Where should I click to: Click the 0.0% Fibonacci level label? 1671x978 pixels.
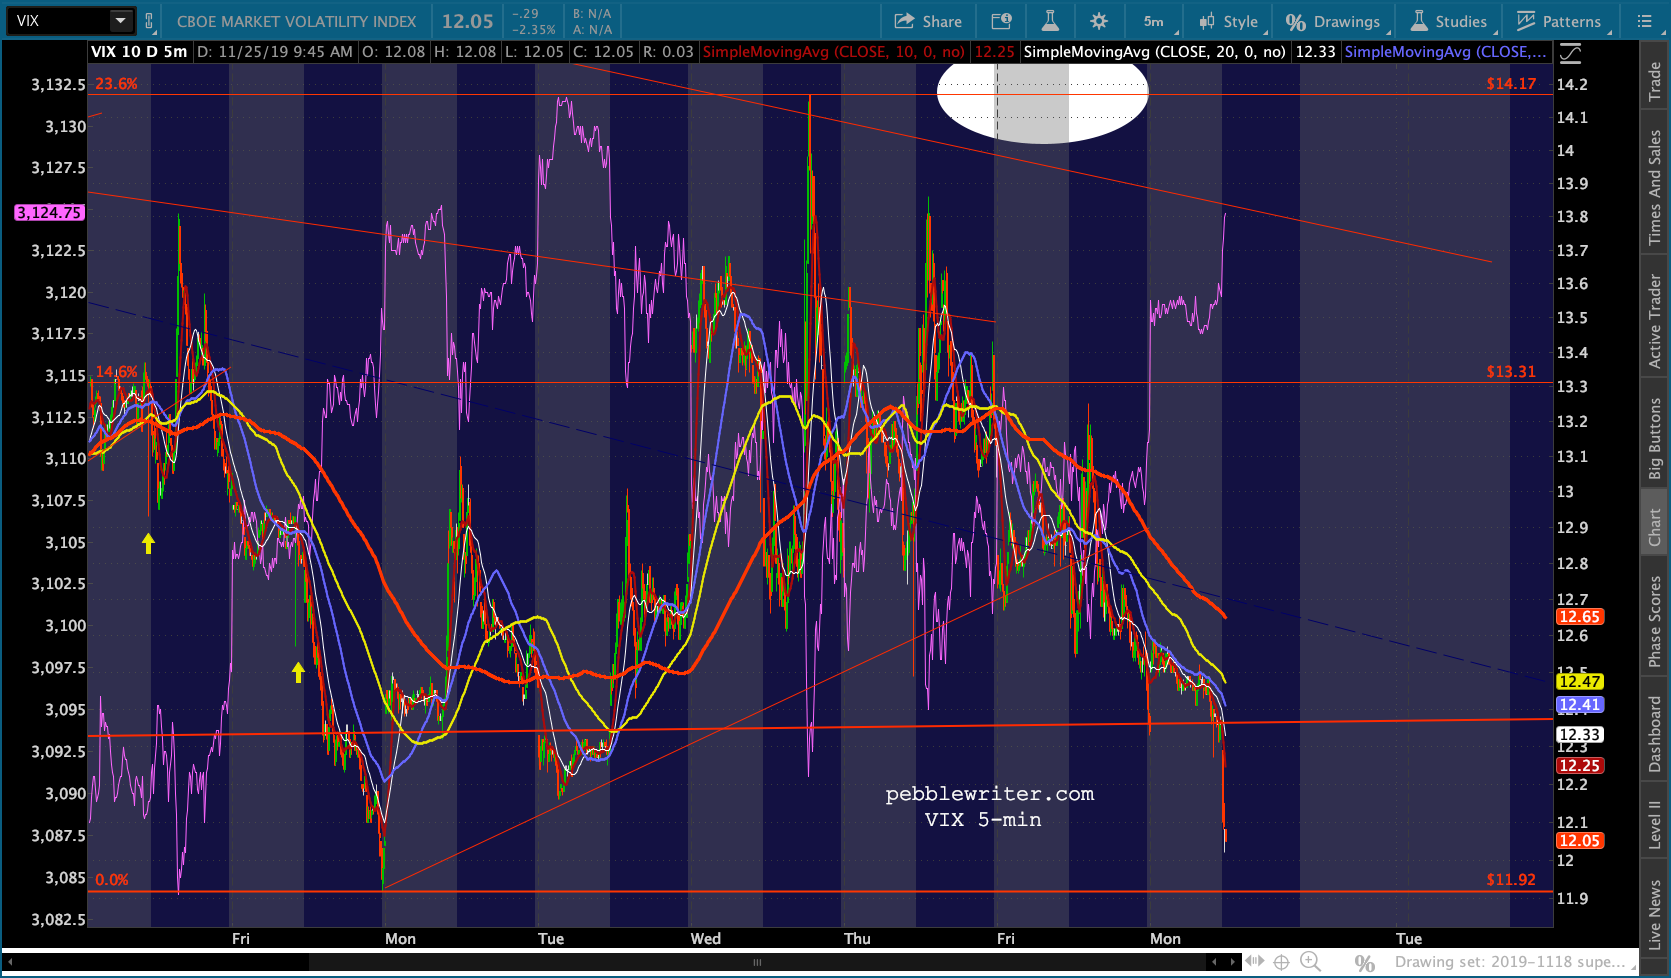112,880
